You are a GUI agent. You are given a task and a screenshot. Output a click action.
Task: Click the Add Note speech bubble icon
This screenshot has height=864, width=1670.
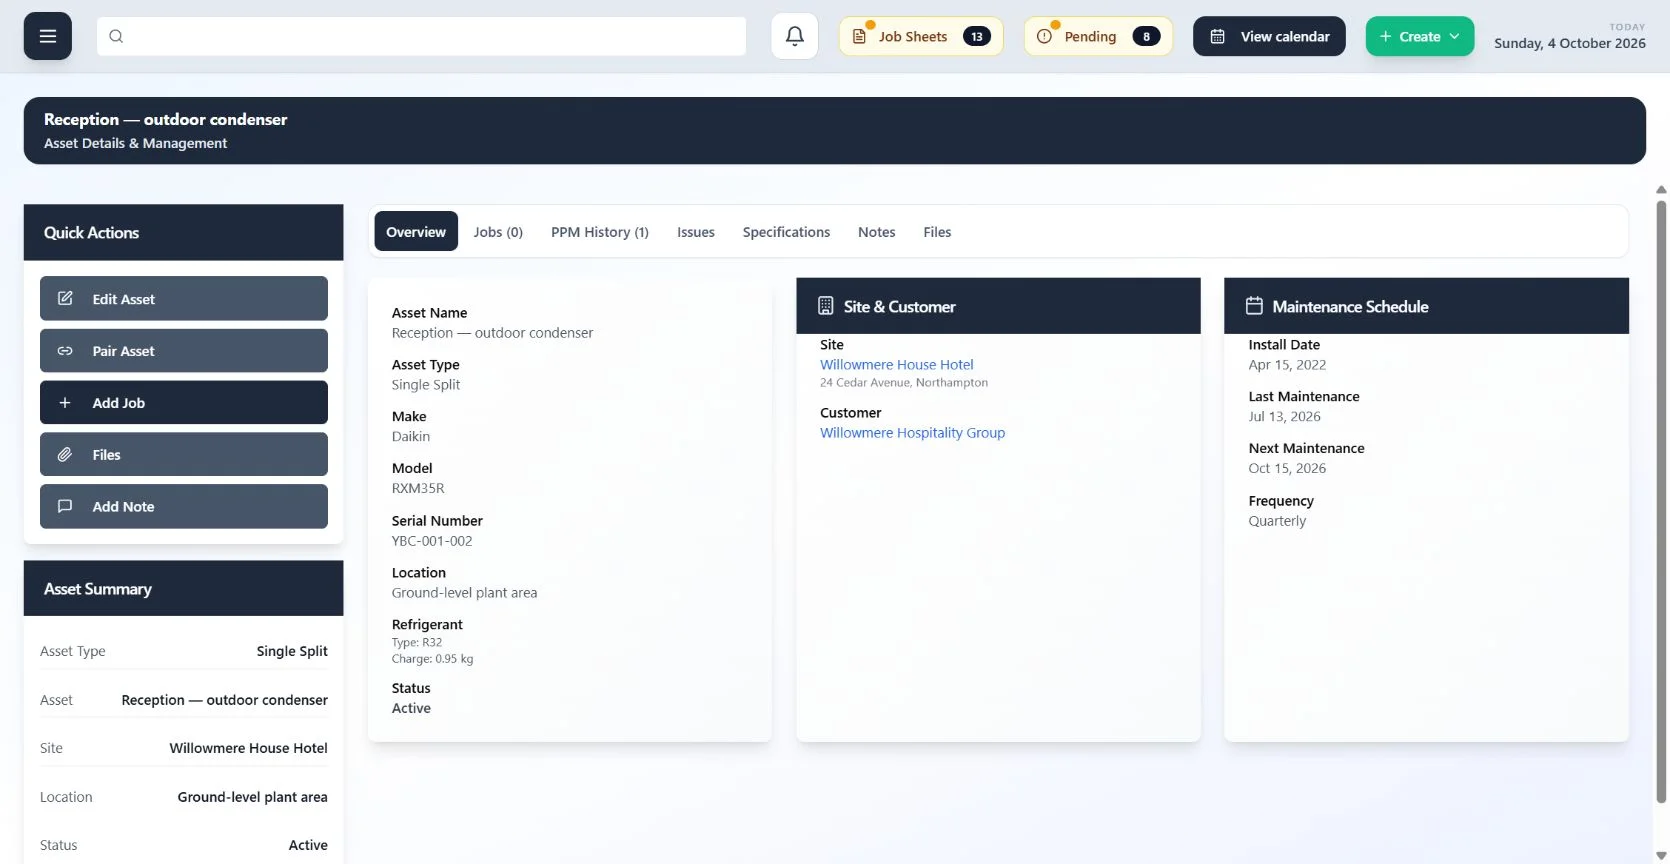(65, 506)
